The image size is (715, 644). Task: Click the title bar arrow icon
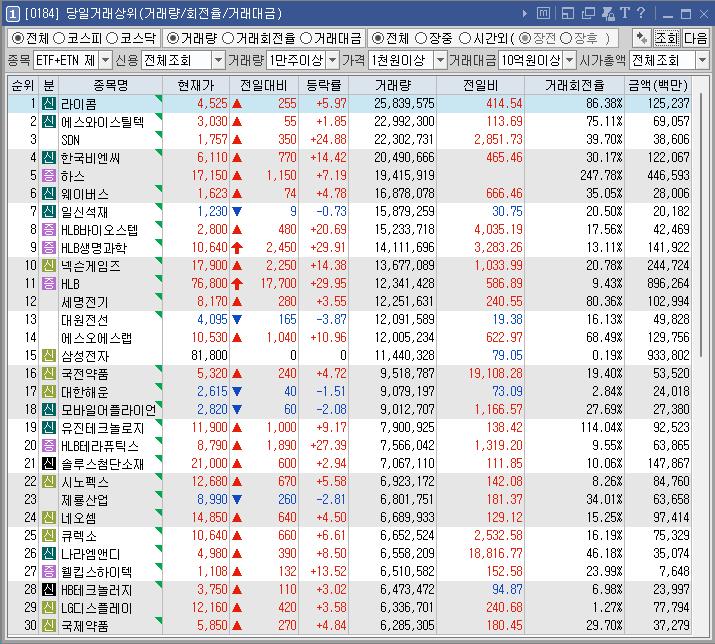click(525, 14)
